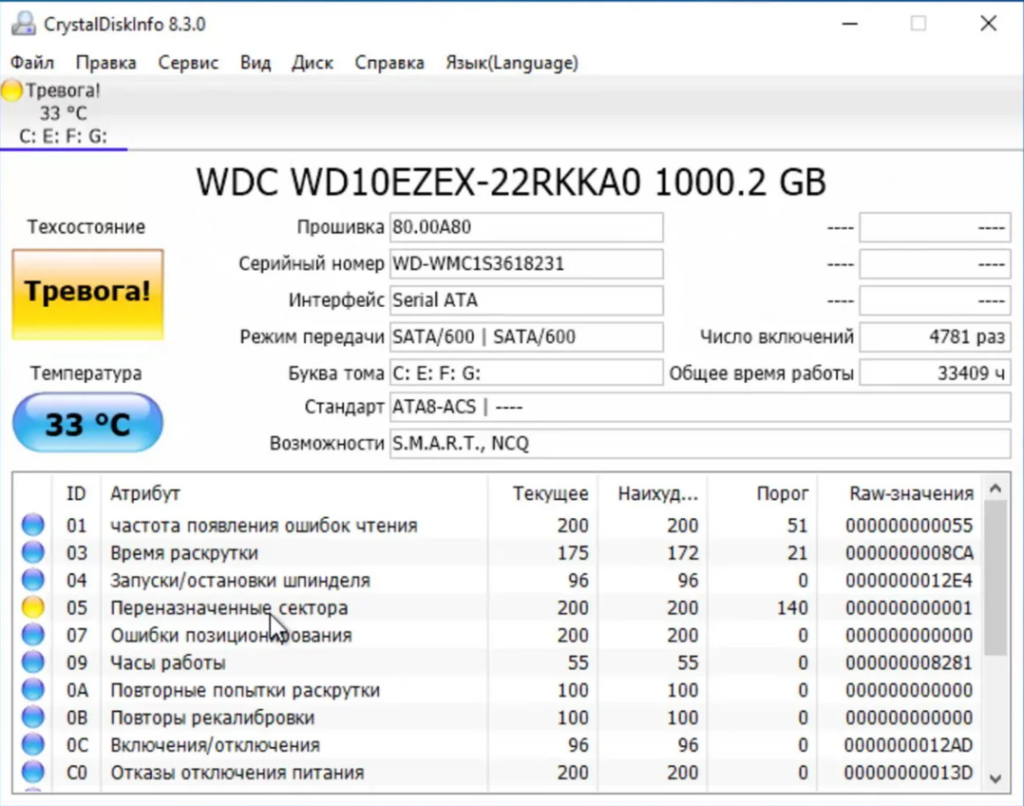1024x806 pixels.
Task: Open the Файл menu
Action: click(32, 63)
